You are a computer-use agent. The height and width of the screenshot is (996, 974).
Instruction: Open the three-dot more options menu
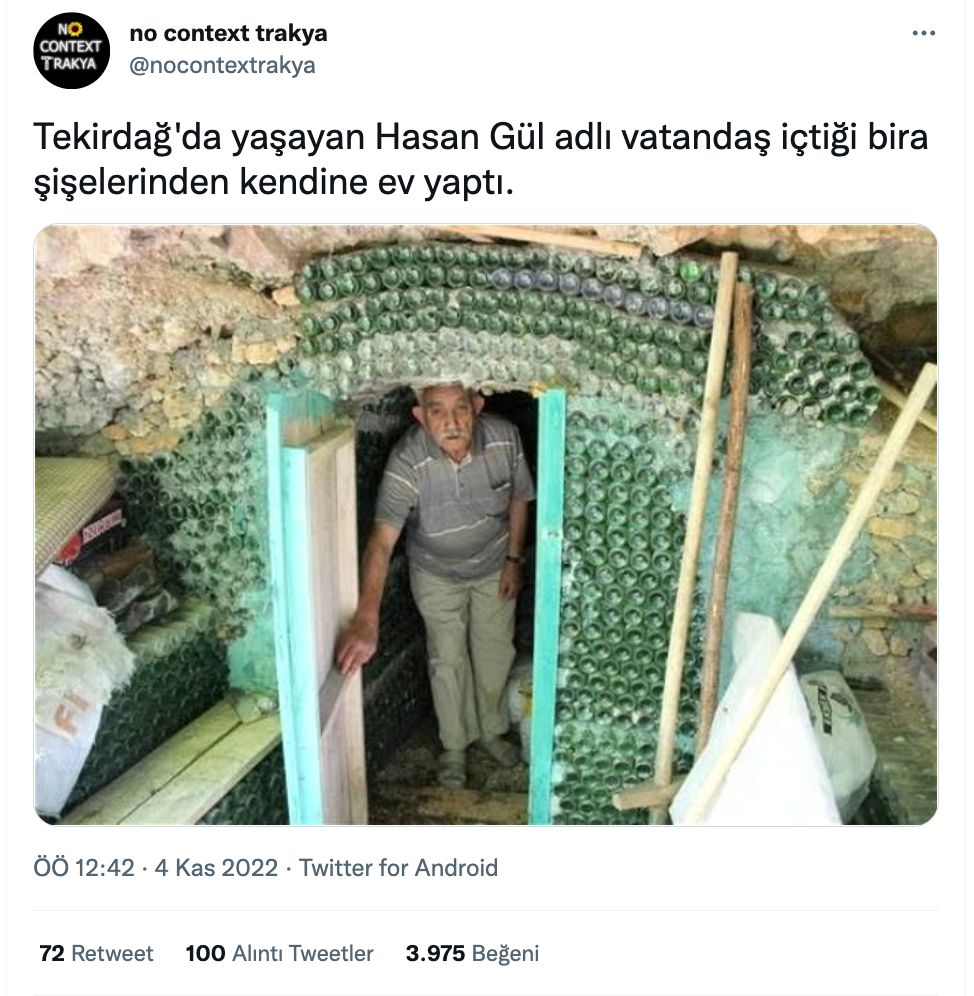click(x=923, y=33)
